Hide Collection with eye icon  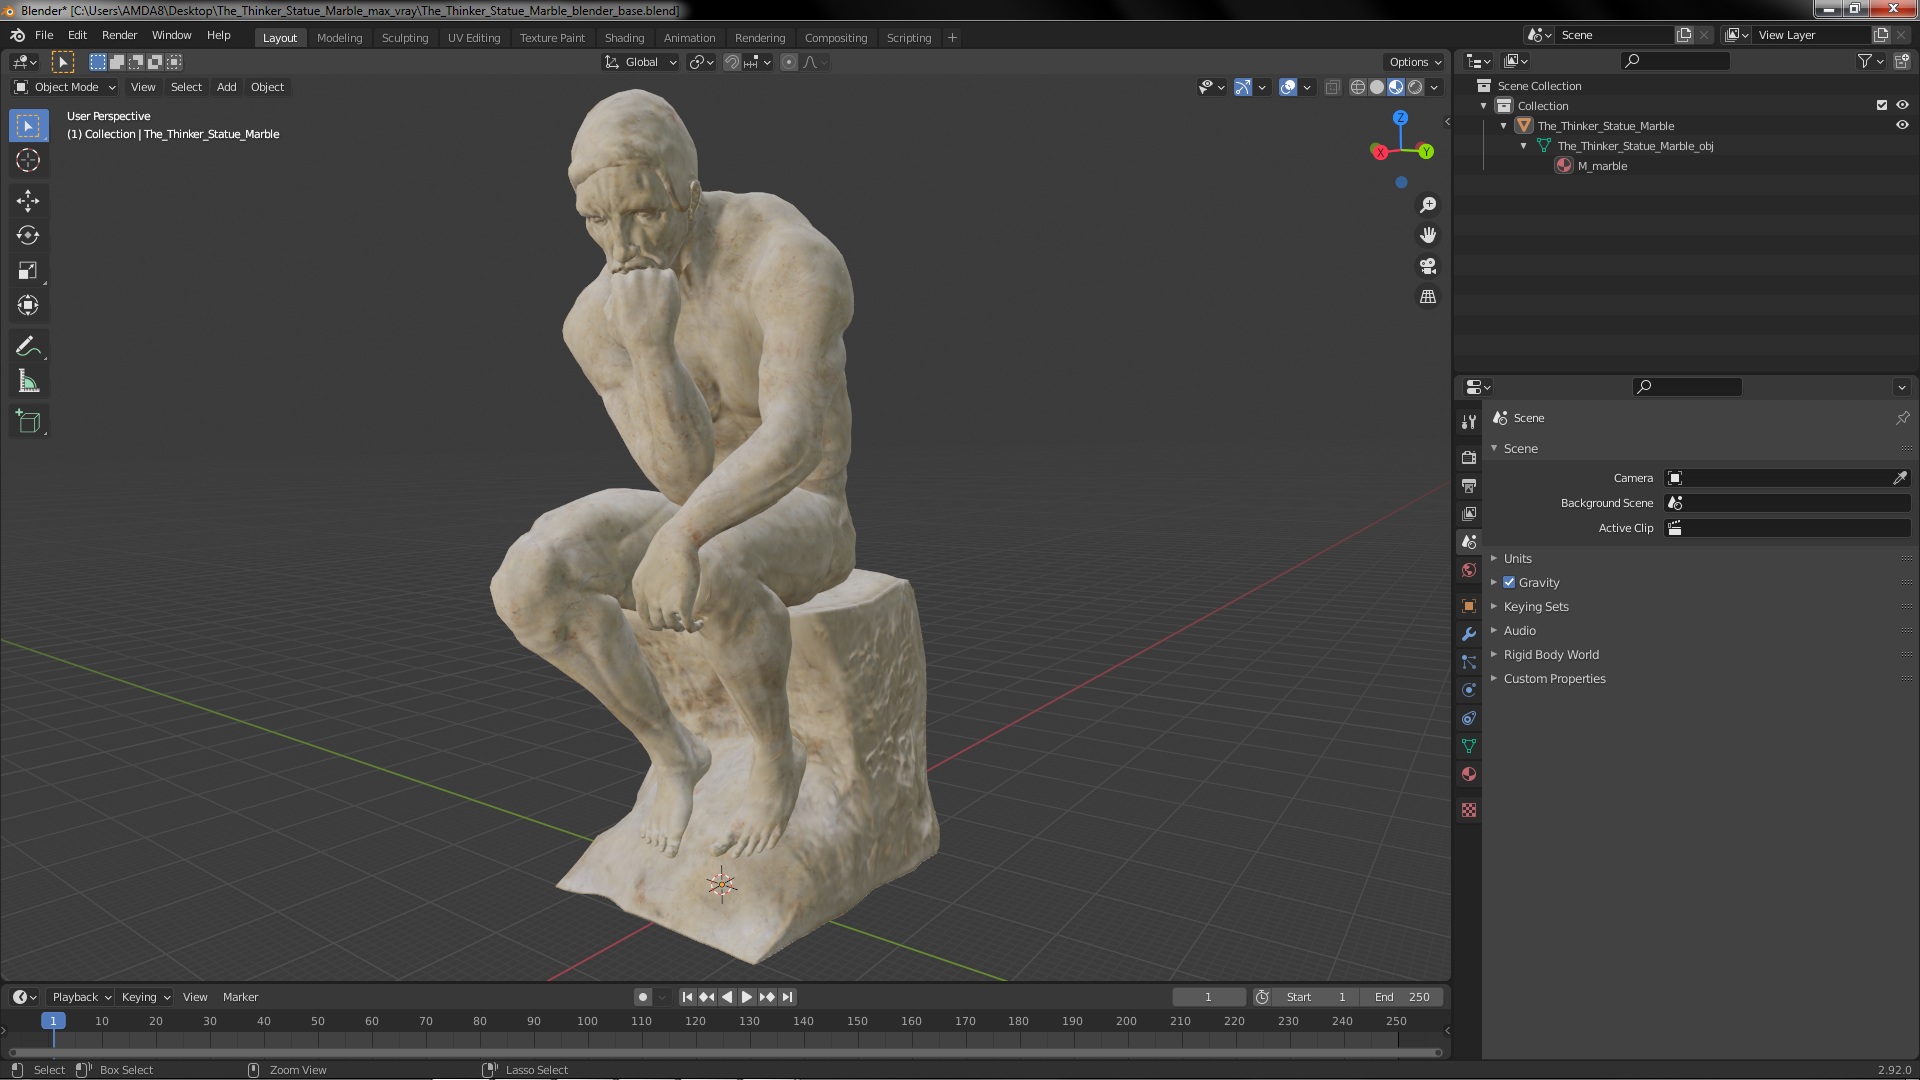1902,106
